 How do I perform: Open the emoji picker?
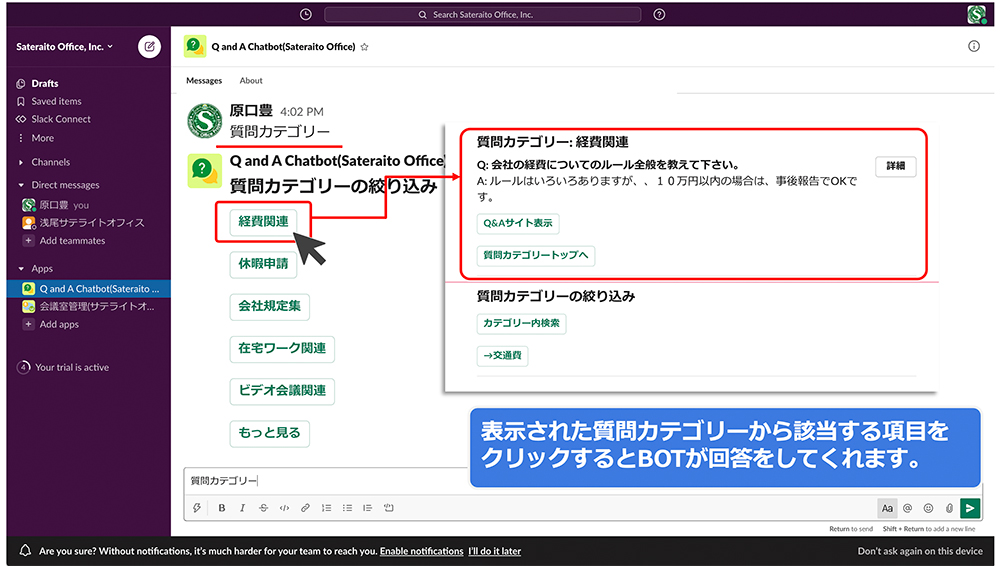929,508
